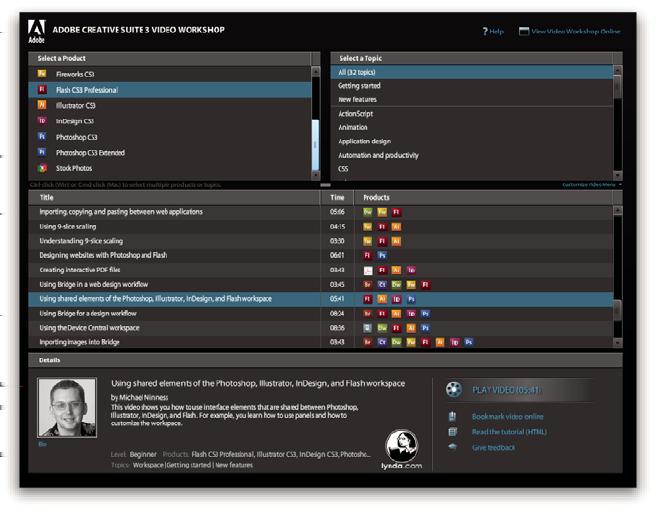Image resolution: width=656 pixels, height=512 pixels.
Task: Click the Details panel header
Action: point(325,360)
